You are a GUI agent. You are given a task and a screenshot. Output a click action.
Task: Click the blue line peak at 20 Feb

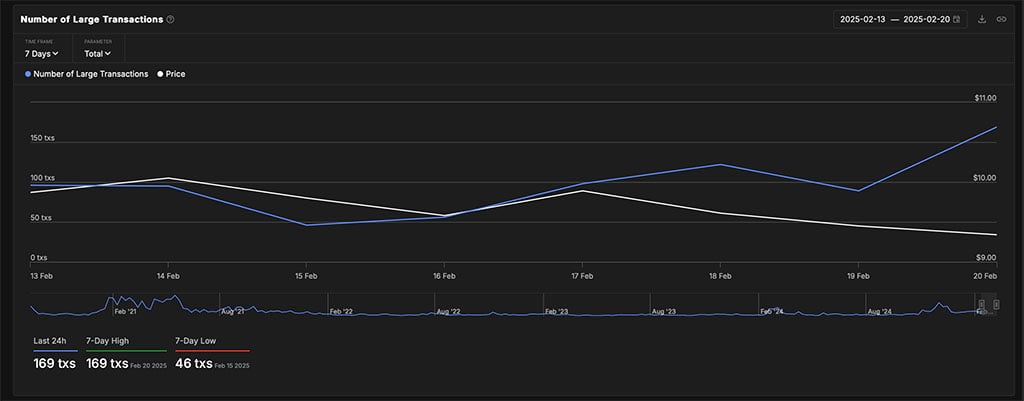[996, 127]
